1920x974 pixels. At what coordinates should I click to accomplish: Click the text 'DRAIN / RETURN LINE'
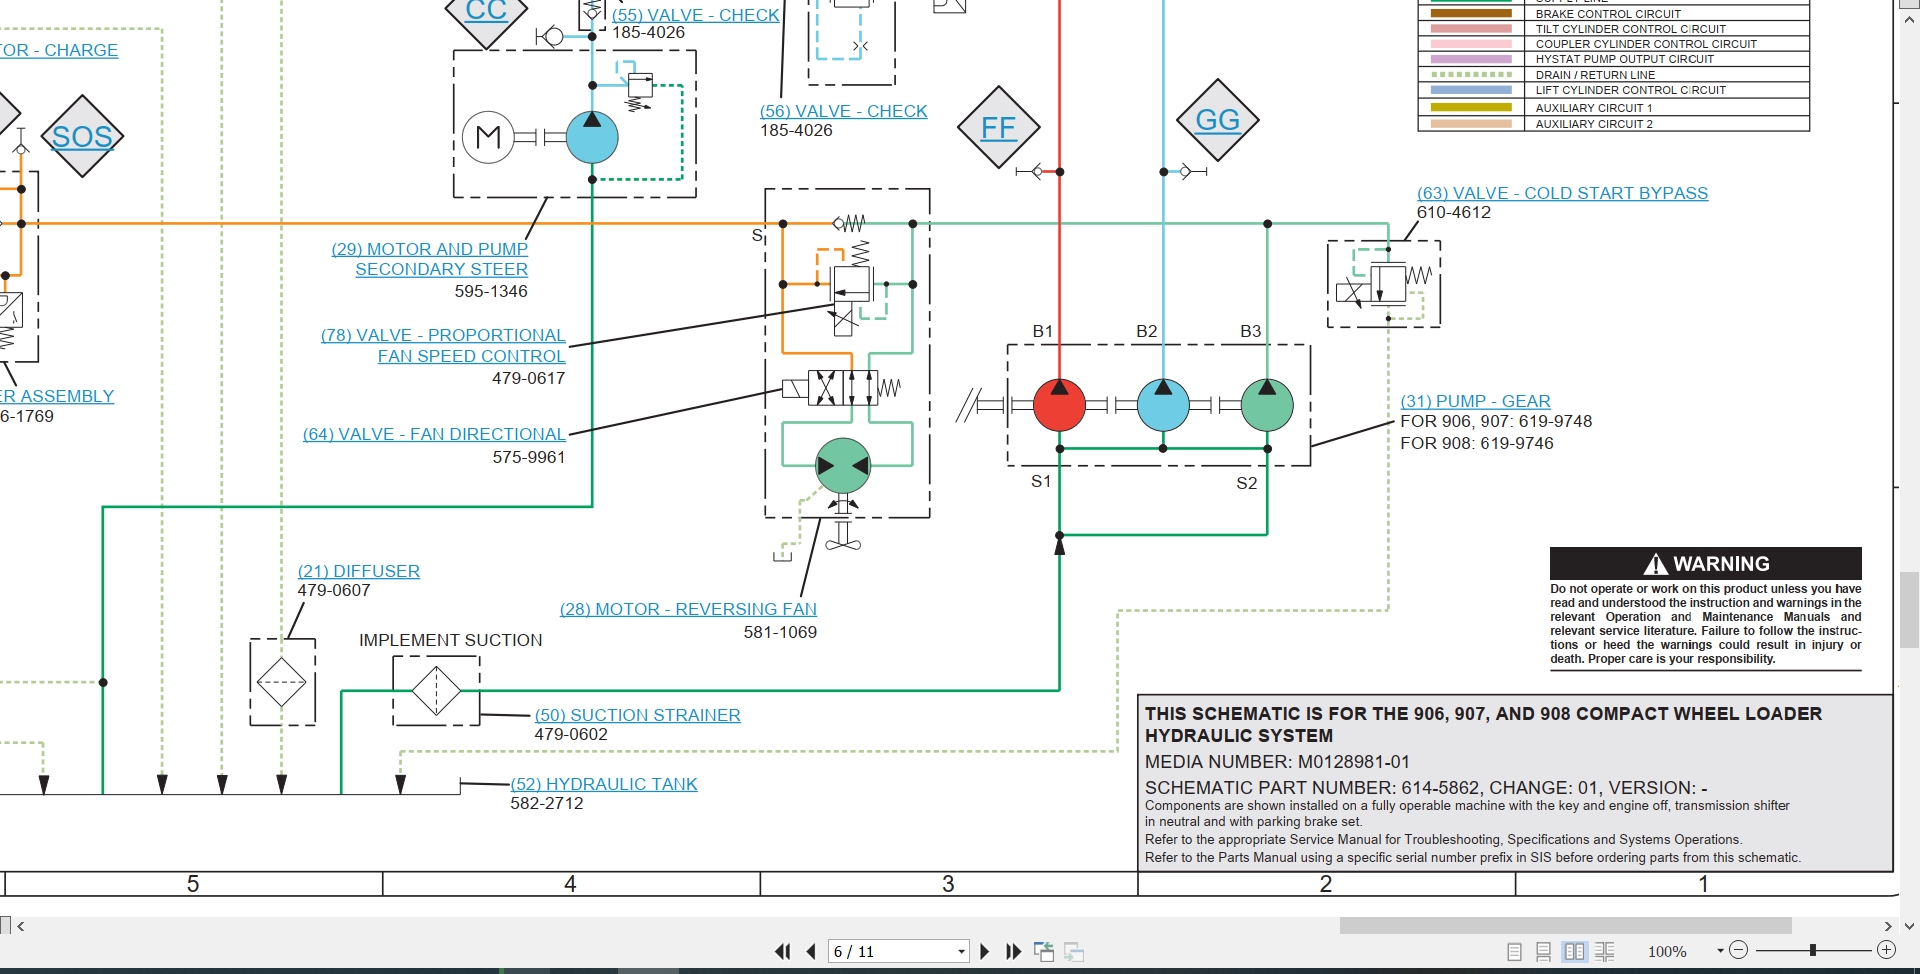pyautogui.click(x=1595, y=75)
